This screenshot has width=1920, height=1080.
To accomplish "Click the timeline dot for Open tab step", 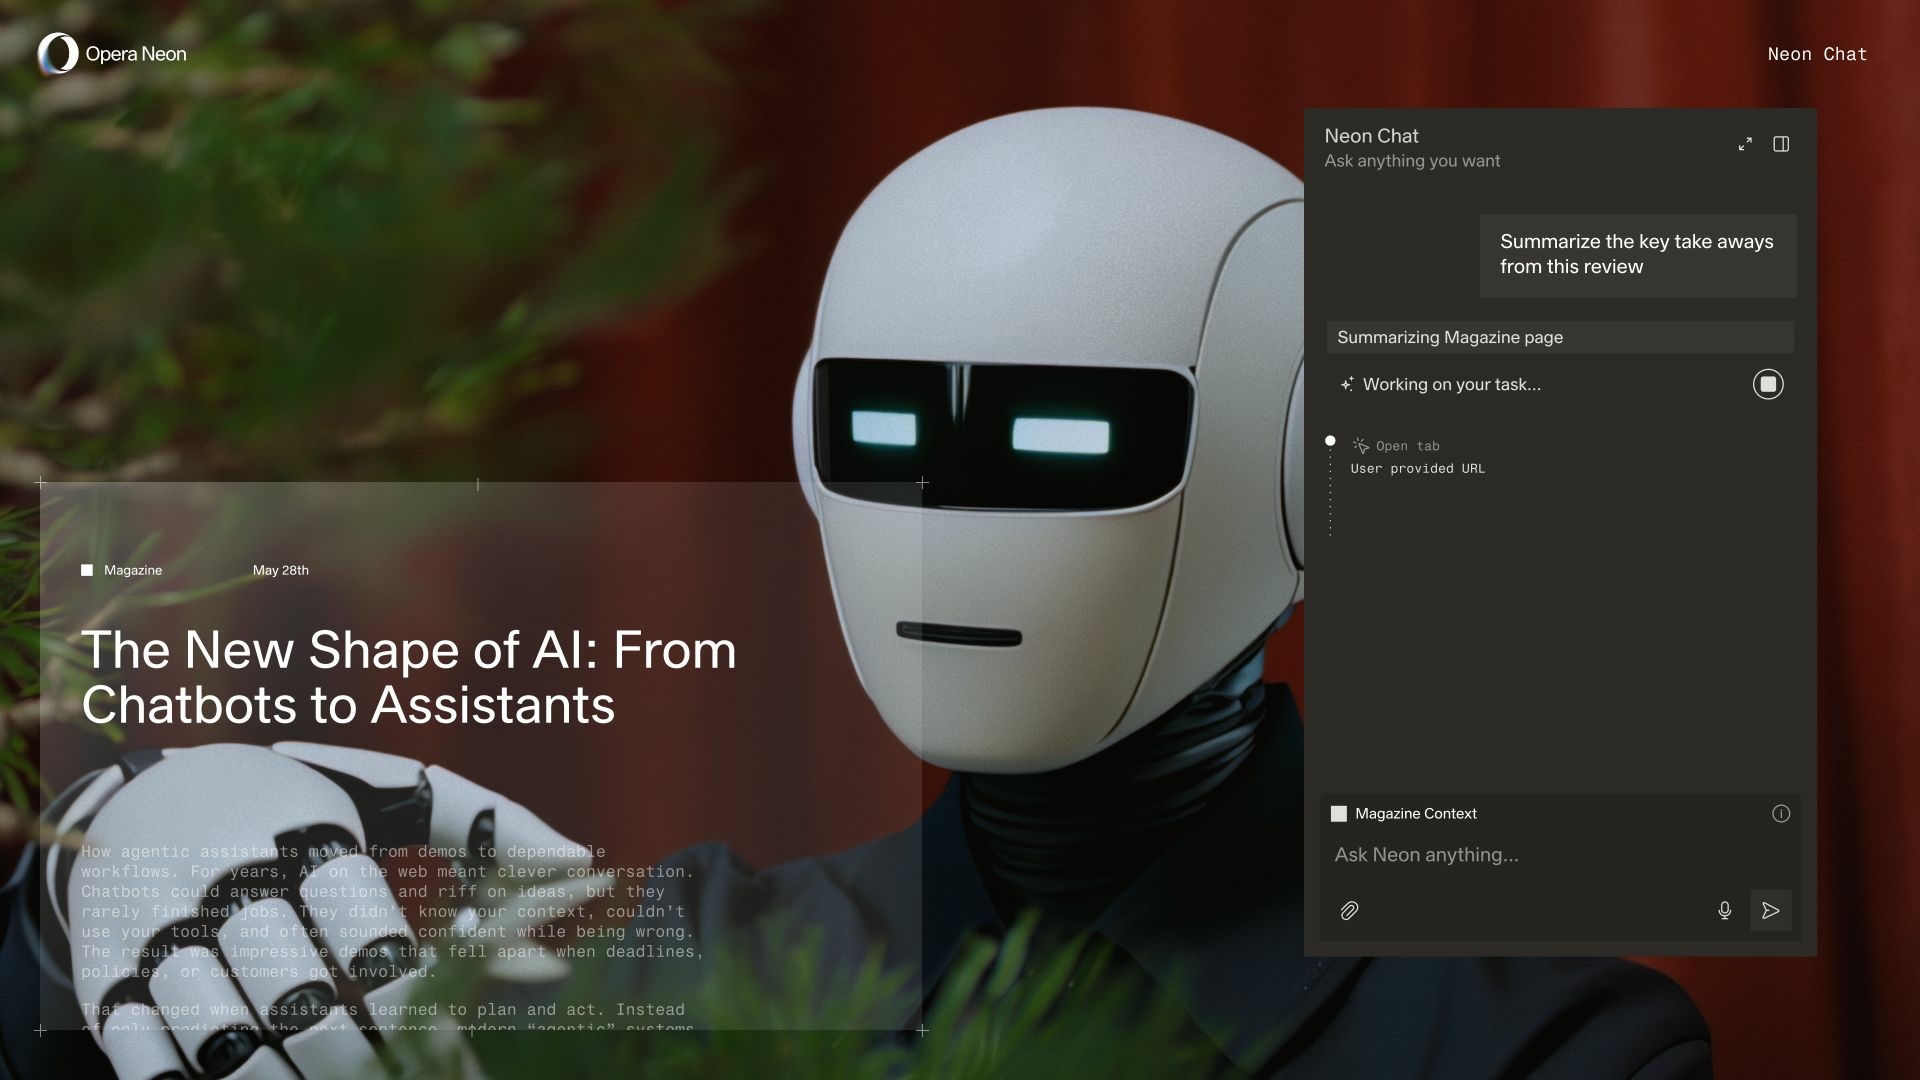I will [x=1330, y=441].
